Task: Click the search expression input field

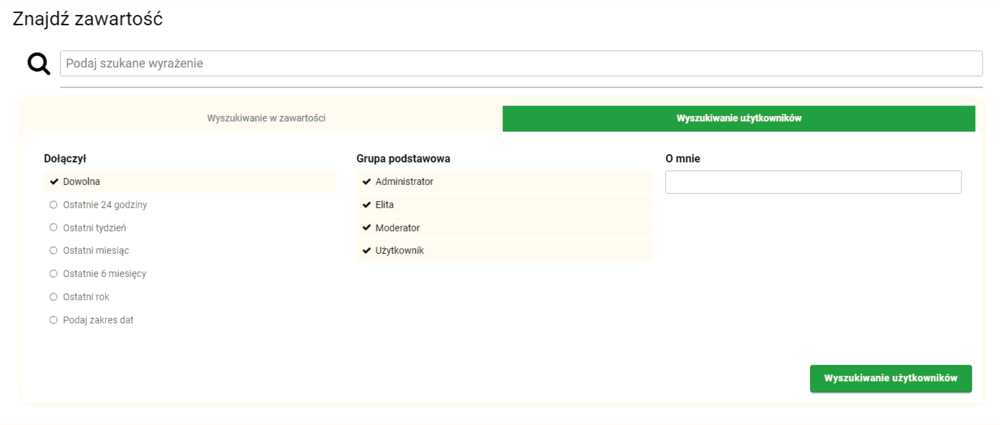Action: point(520,63)
